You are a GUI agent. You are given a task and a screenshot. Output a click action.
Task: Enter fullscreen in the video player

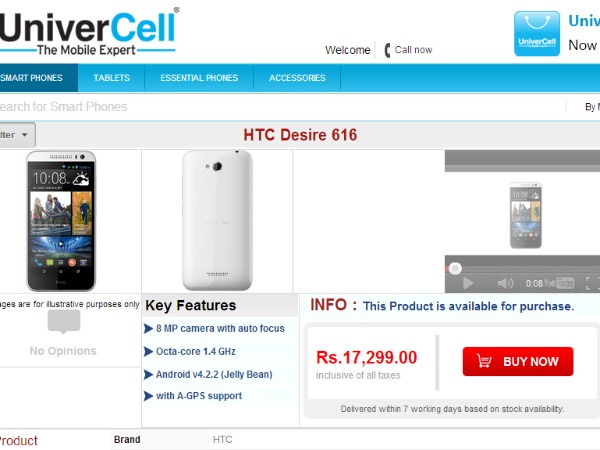coord(592,284)
